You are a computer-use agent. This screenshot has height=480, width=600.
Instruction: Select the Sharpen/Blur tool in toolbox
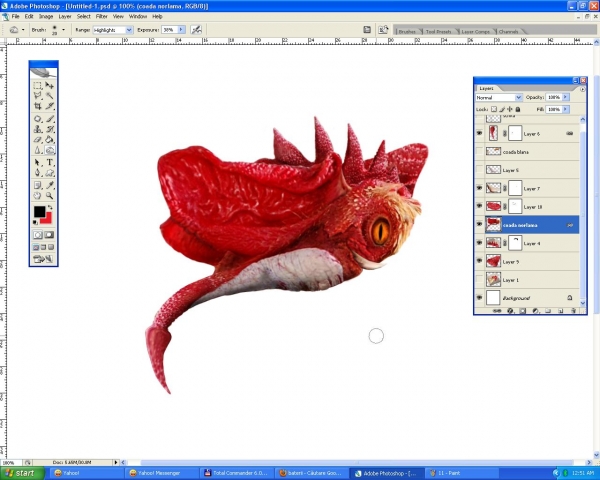point(38,150)
